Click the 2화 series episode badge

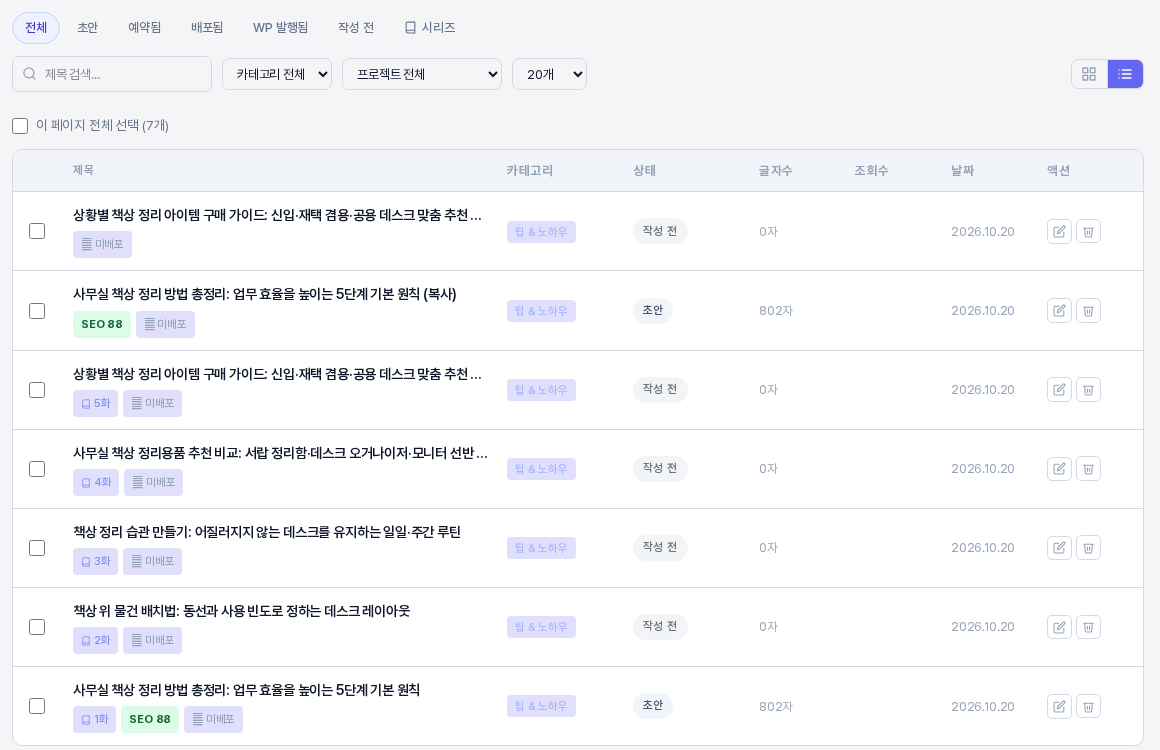pos(95,641)
